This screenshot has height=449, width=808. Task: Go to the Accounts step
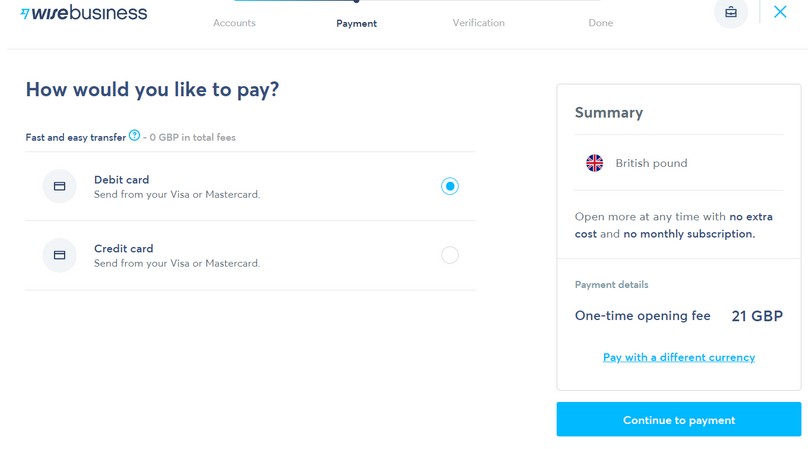(x=234, y=23)
